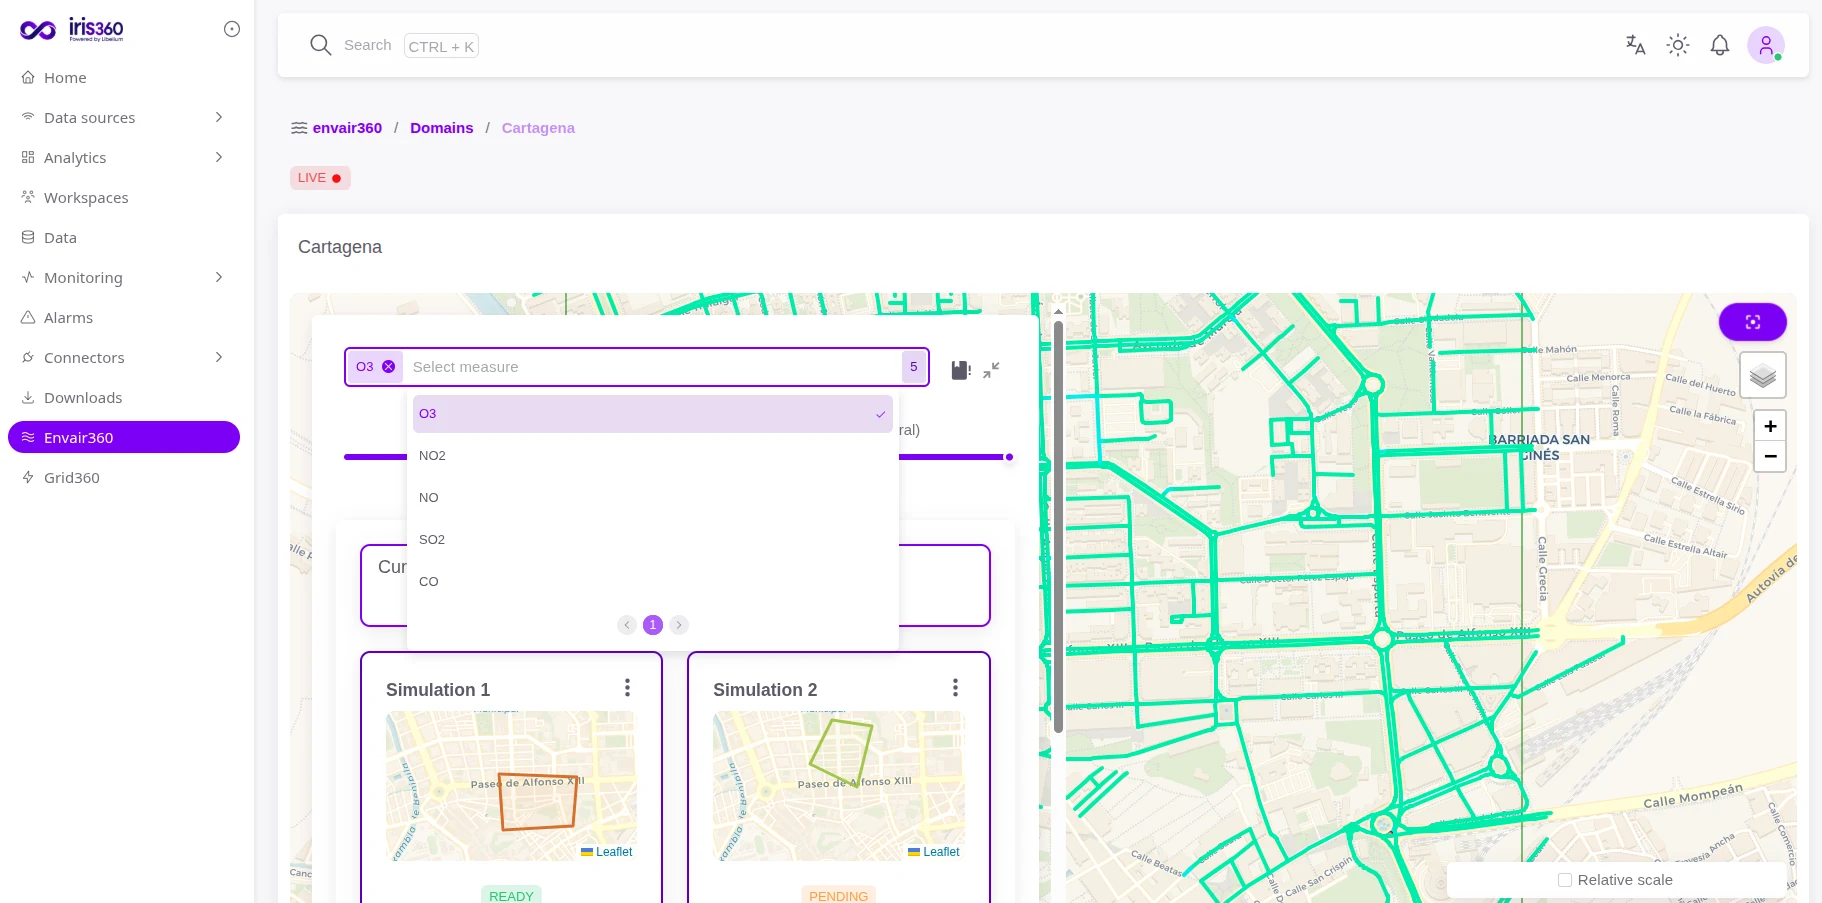This screenshot has width=1822, height=903.
Task: Expand the Monitoring menu
Action: [123, 277]
